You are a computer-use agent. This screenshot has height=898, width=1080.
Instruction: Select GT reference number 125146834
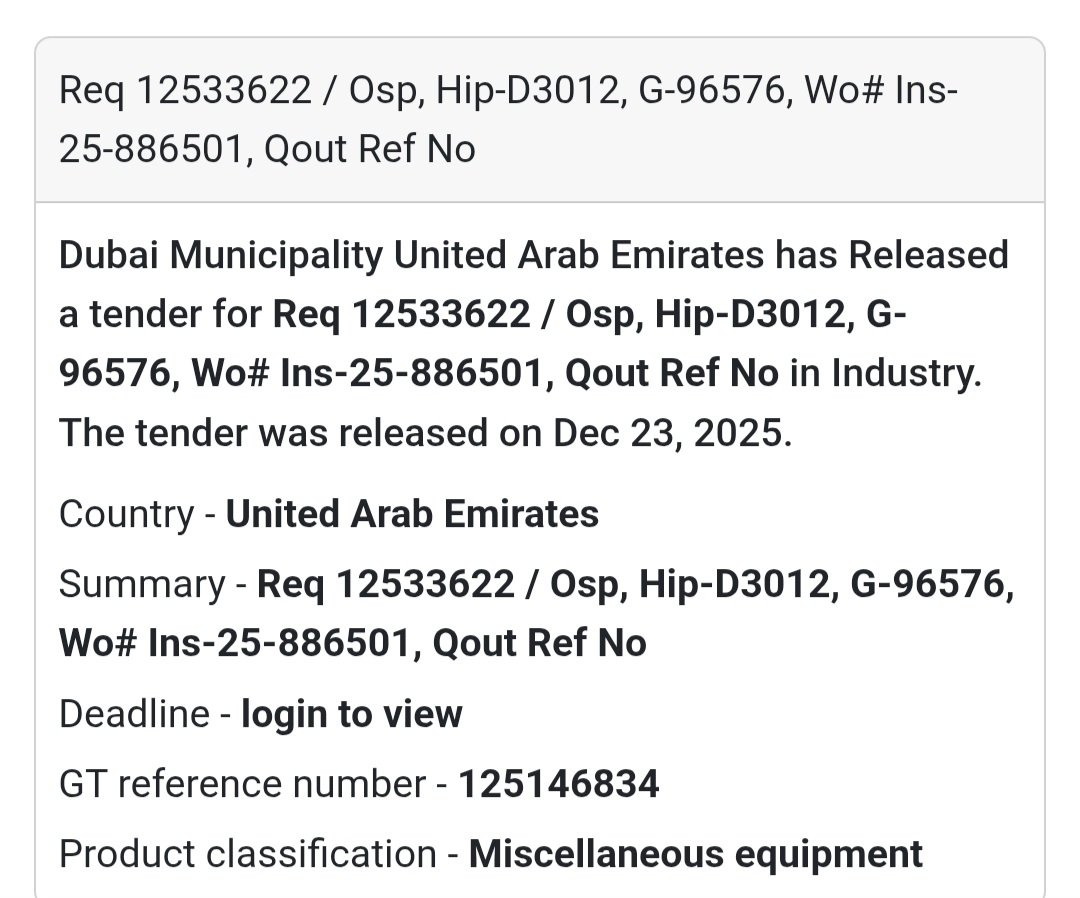[x=559, y=784]
